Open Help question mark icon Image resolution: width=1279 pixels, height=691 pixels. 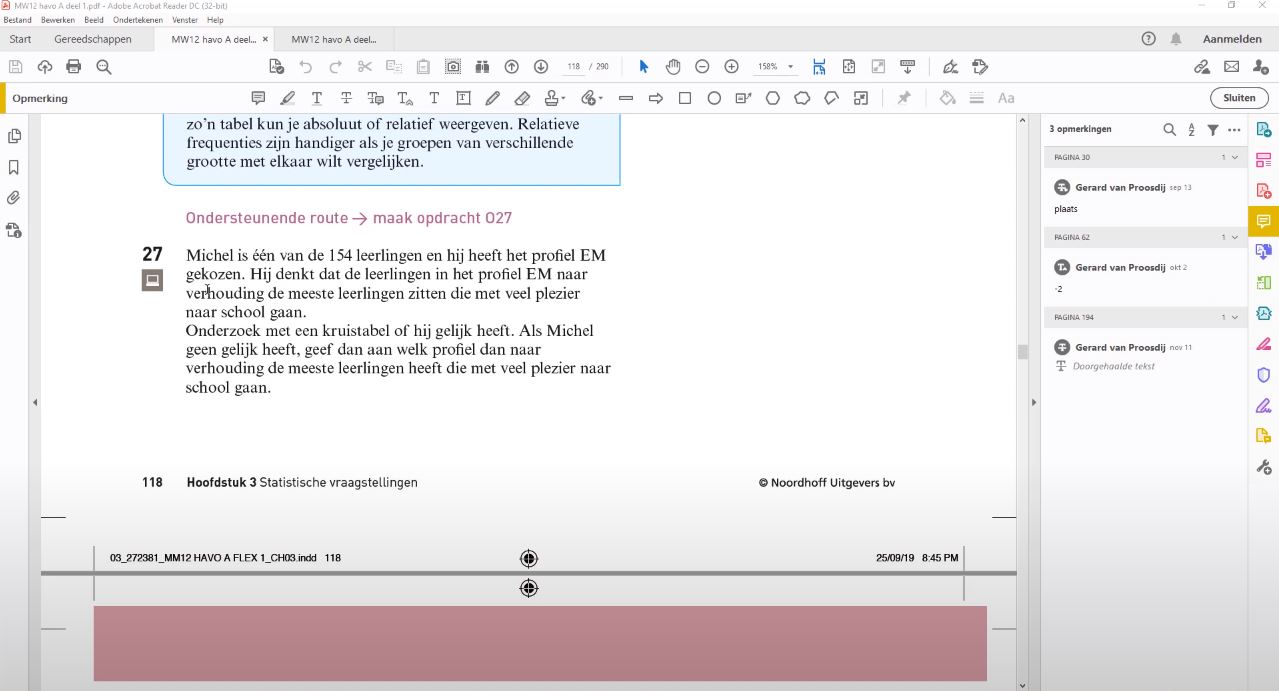(x=1149, y=39)
